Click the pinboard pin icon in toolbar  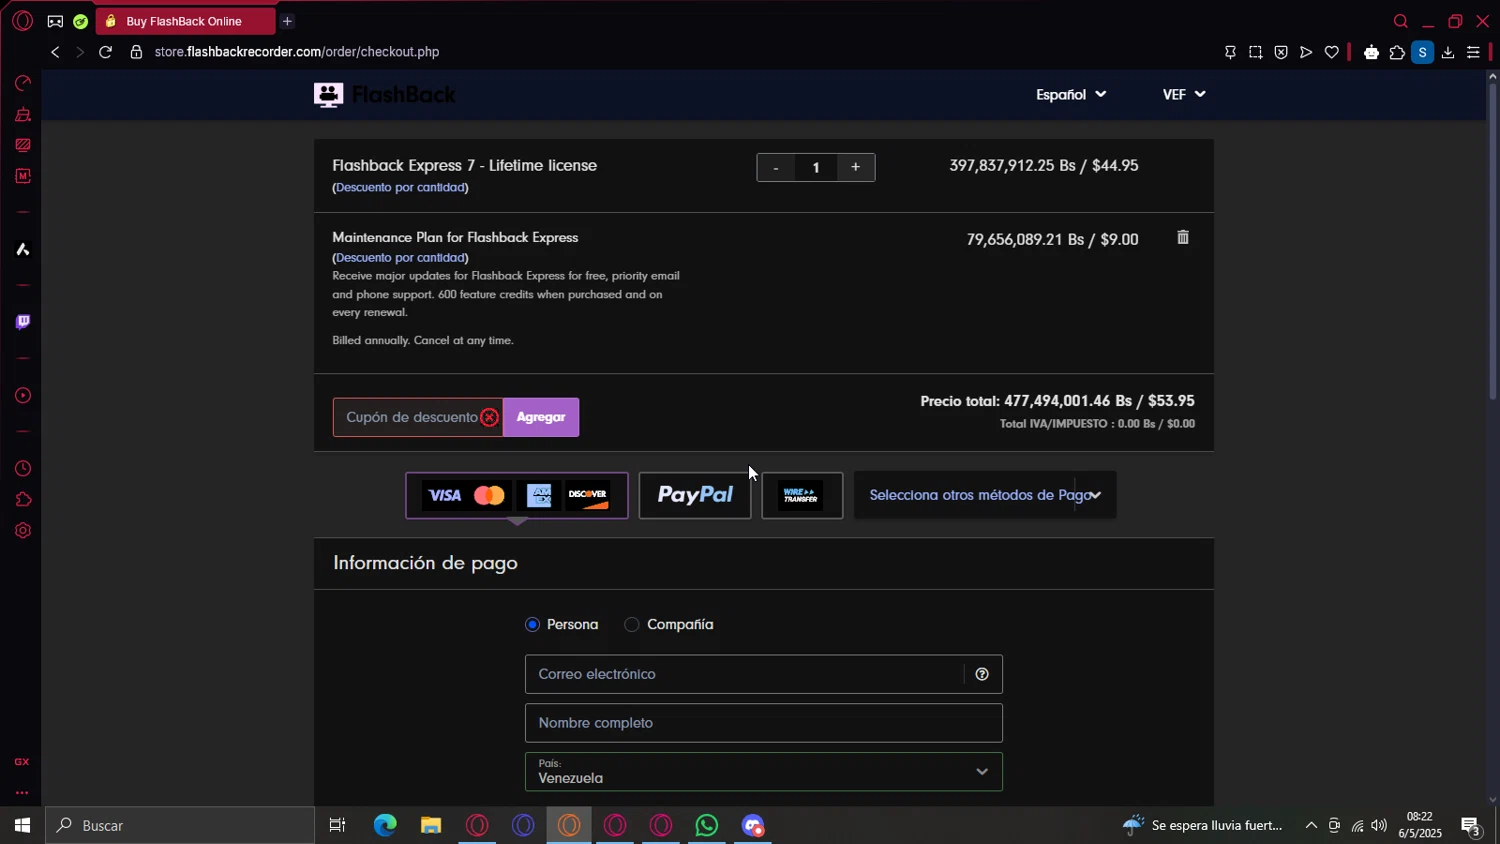pos(1230,52)
